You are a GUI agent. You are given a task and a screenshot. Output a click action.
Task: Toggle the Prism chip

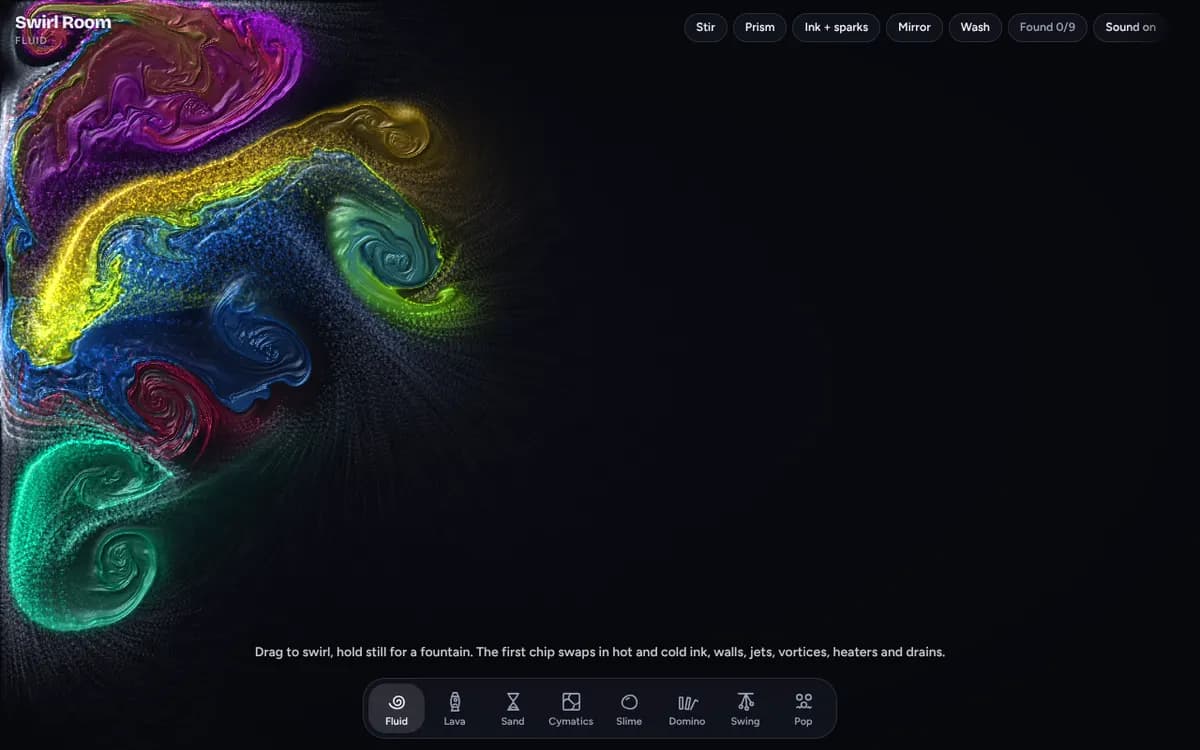point(760,27)
